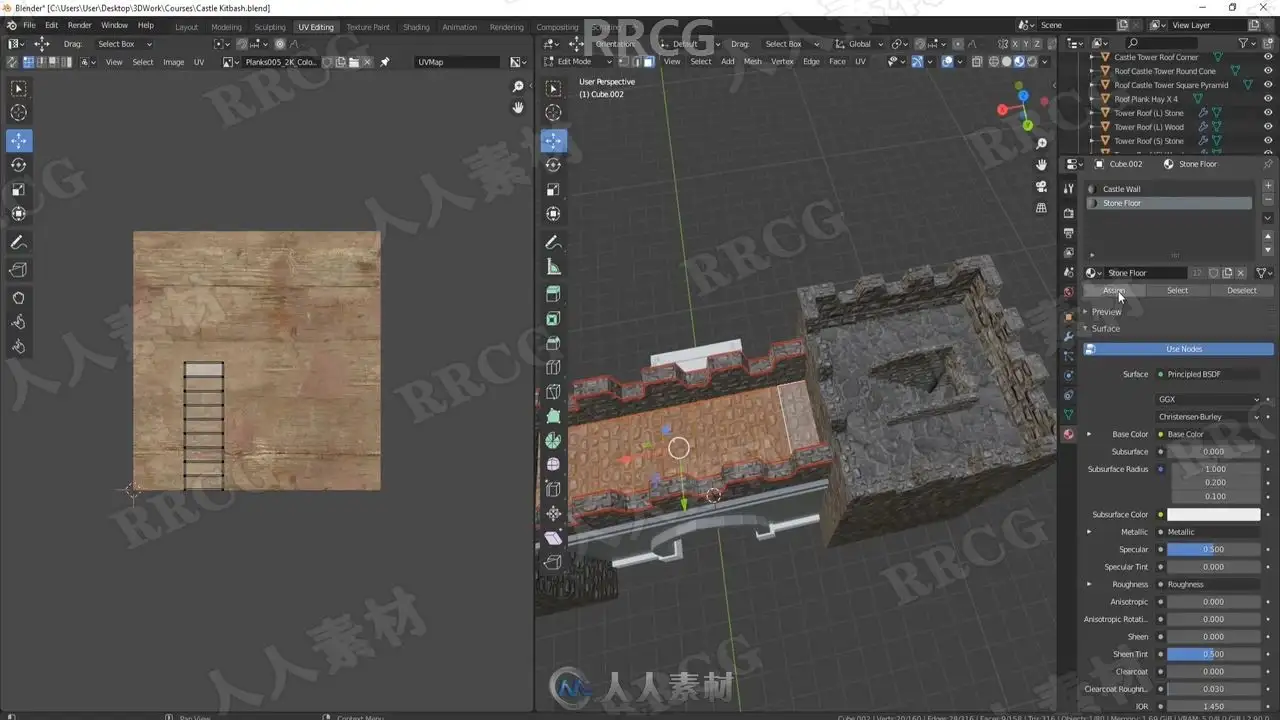This screenshot has height=720, width=1280.
Task: Select the Measure tool in the 3D viewport
Action: [553, 267]
